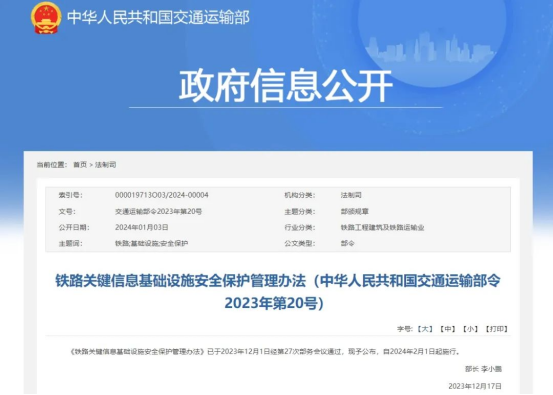
Task: Click the 字号 label
Action: 405,329
